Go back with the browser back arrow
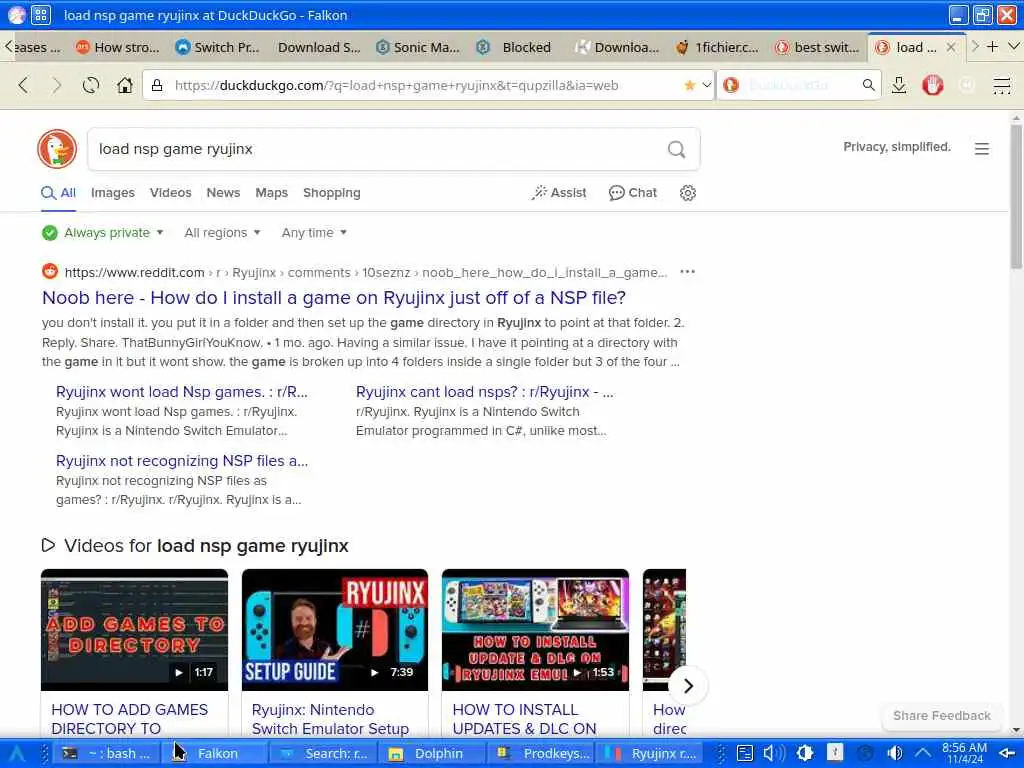 24,85
